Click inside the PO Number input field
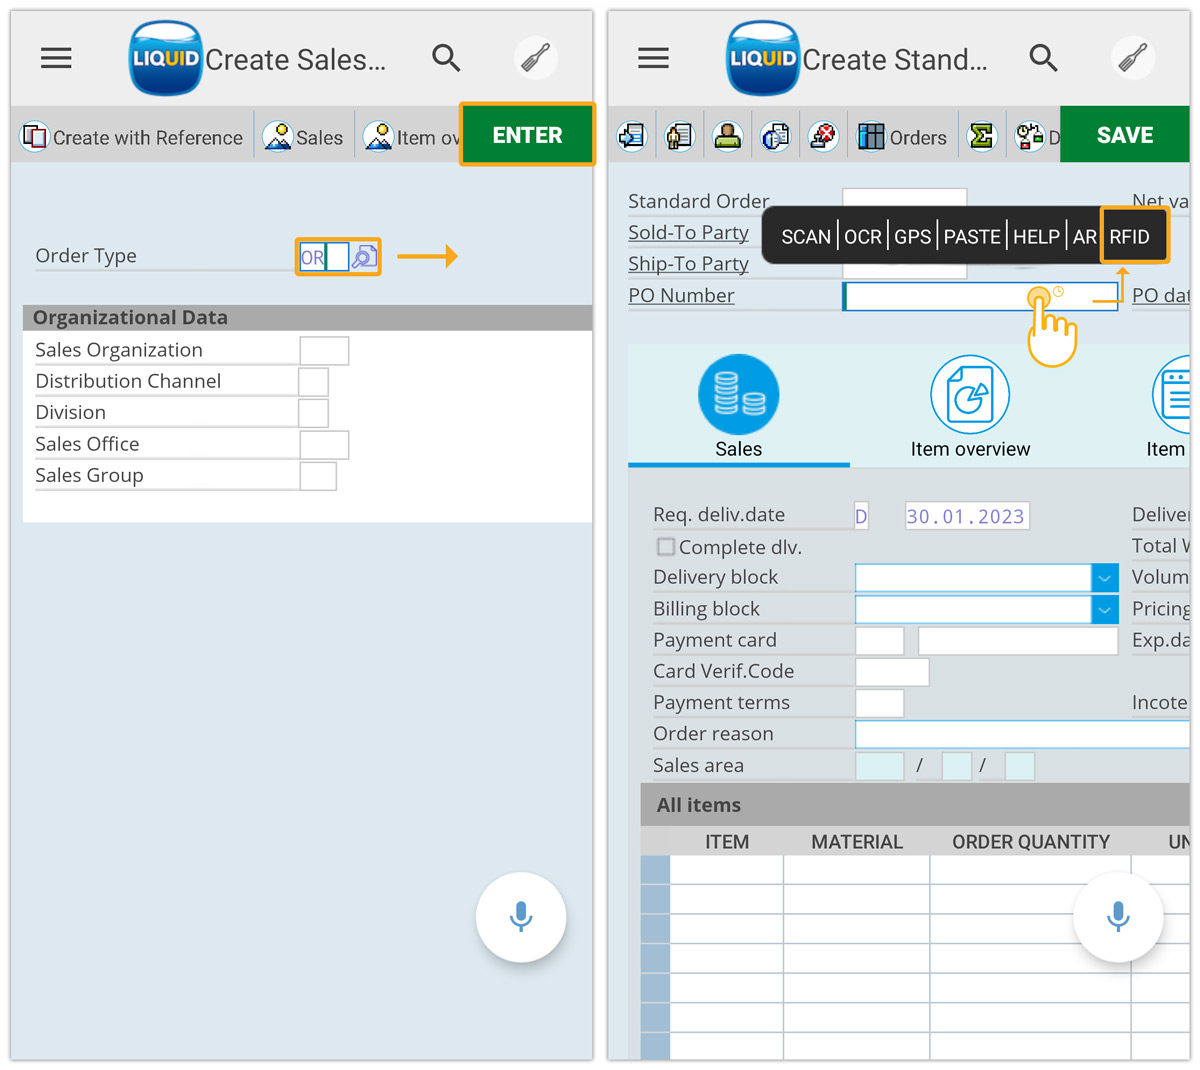1200x1070 pixels. 940,296
